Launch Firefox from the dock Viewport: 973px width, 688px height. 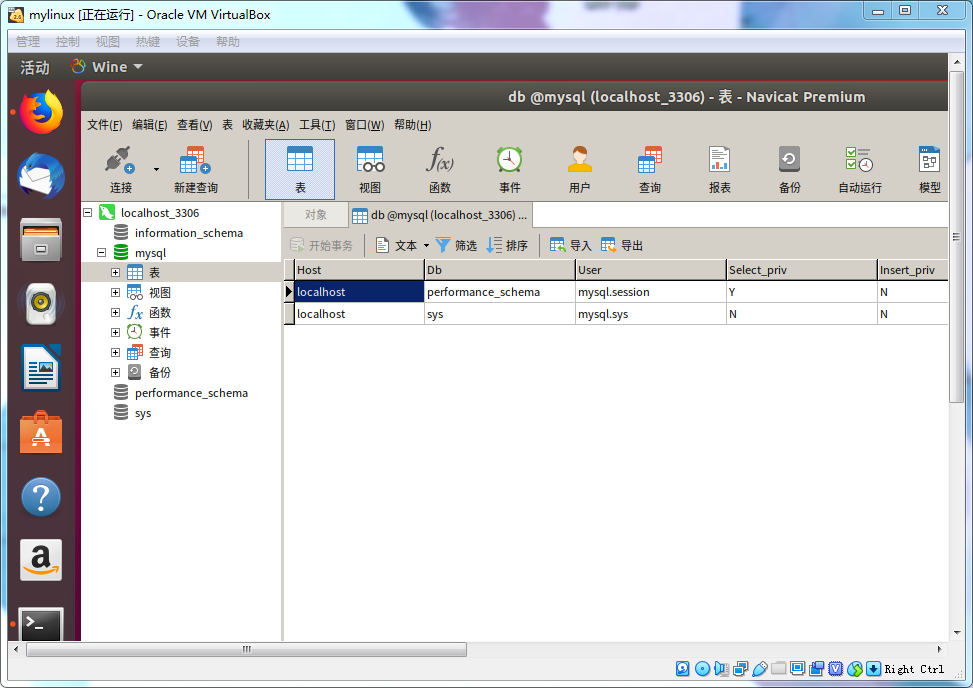click(41, 112)
